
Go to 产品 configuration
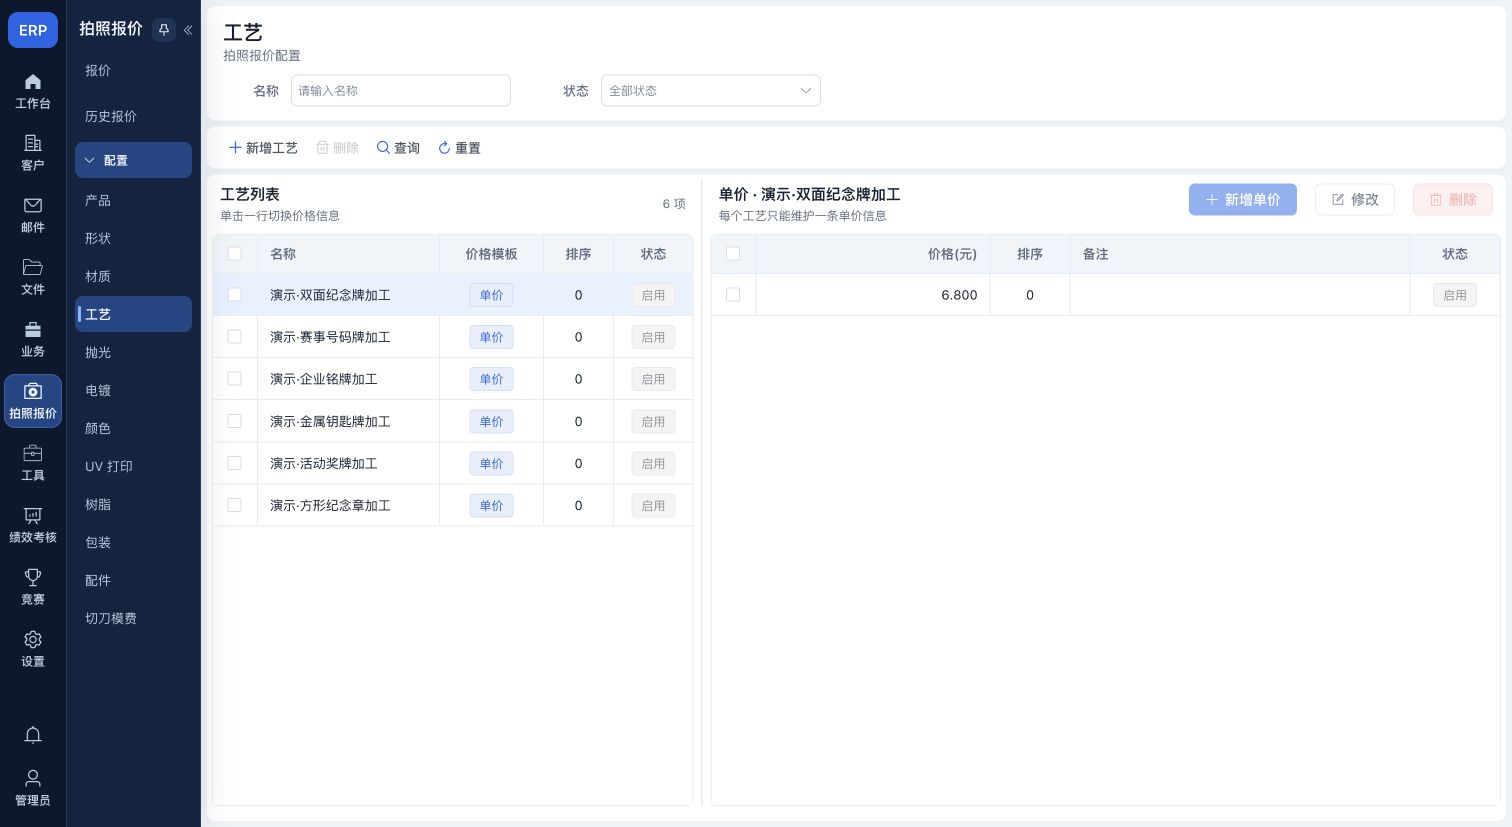coord(133,201)
